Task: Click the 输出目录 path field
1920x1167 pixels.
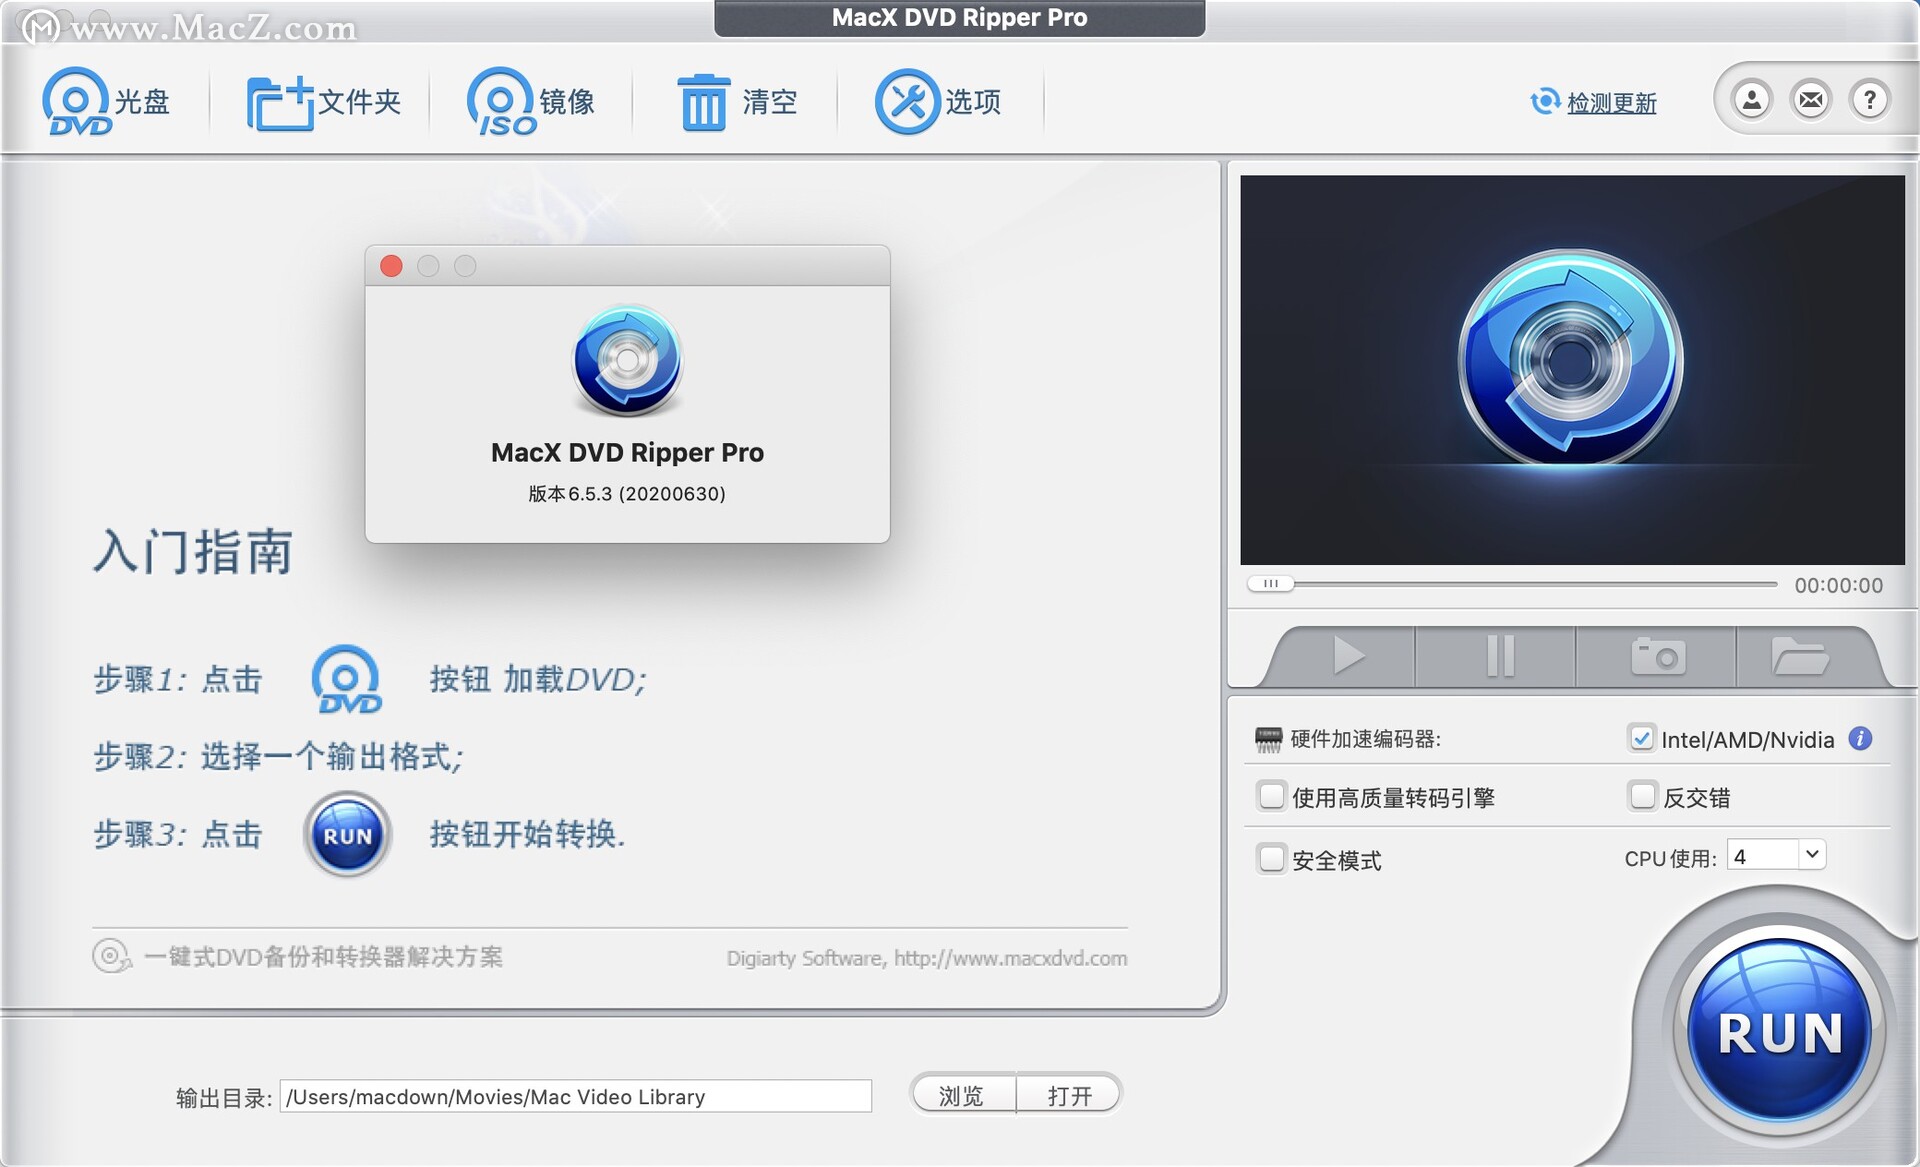Action: [x=575, y=1096]
